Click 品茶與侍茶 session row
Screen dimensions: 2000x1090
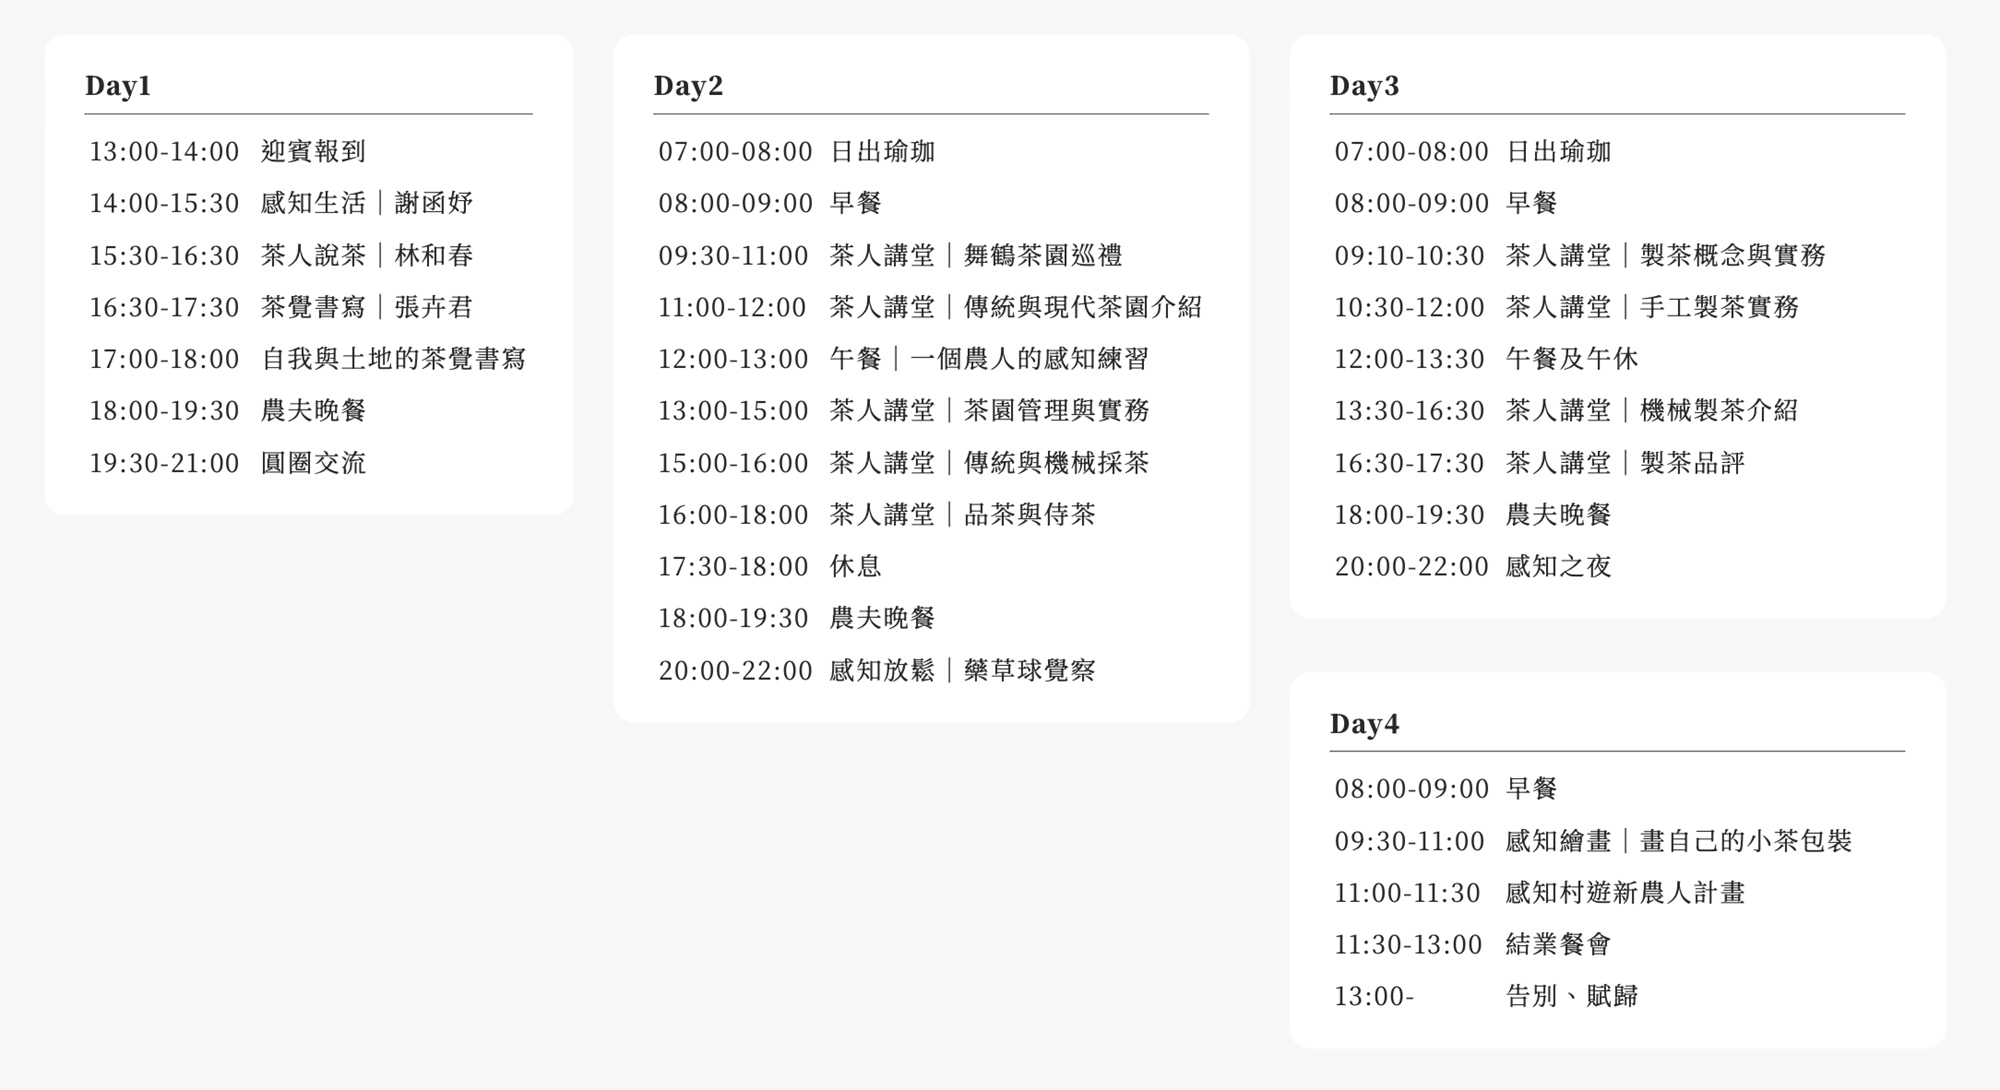tap(1028, 515)
